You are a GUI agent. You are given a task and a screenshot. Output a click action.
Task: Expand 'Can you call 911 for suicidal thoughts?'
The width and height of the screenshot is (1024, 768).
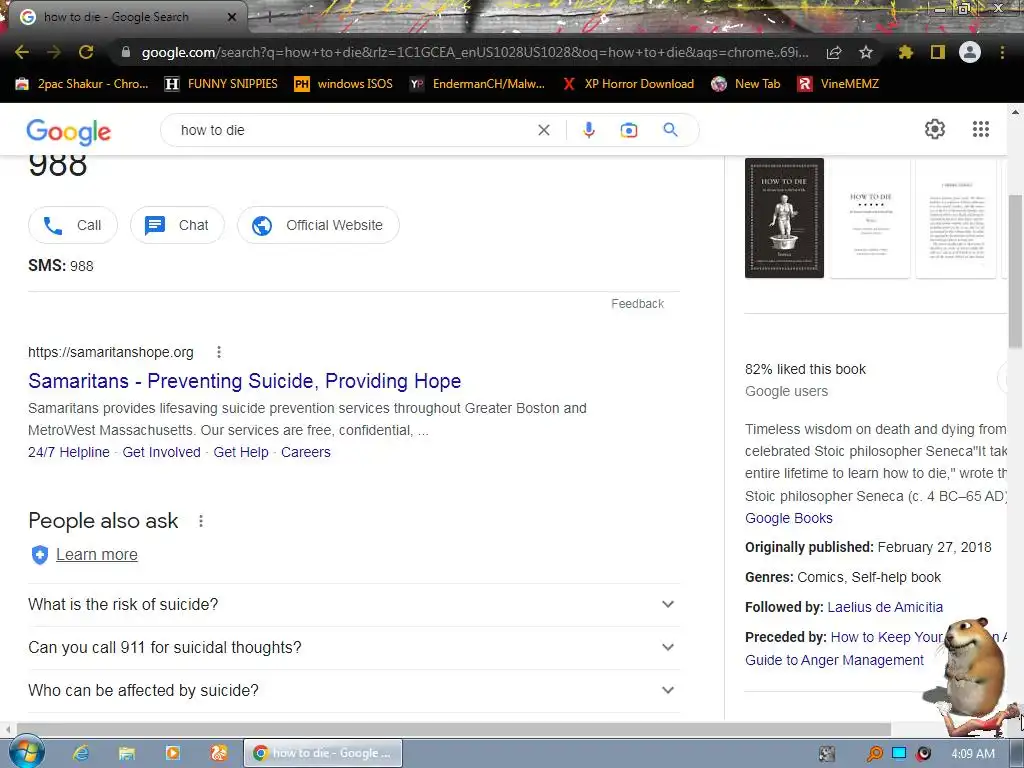click(353, 648)
